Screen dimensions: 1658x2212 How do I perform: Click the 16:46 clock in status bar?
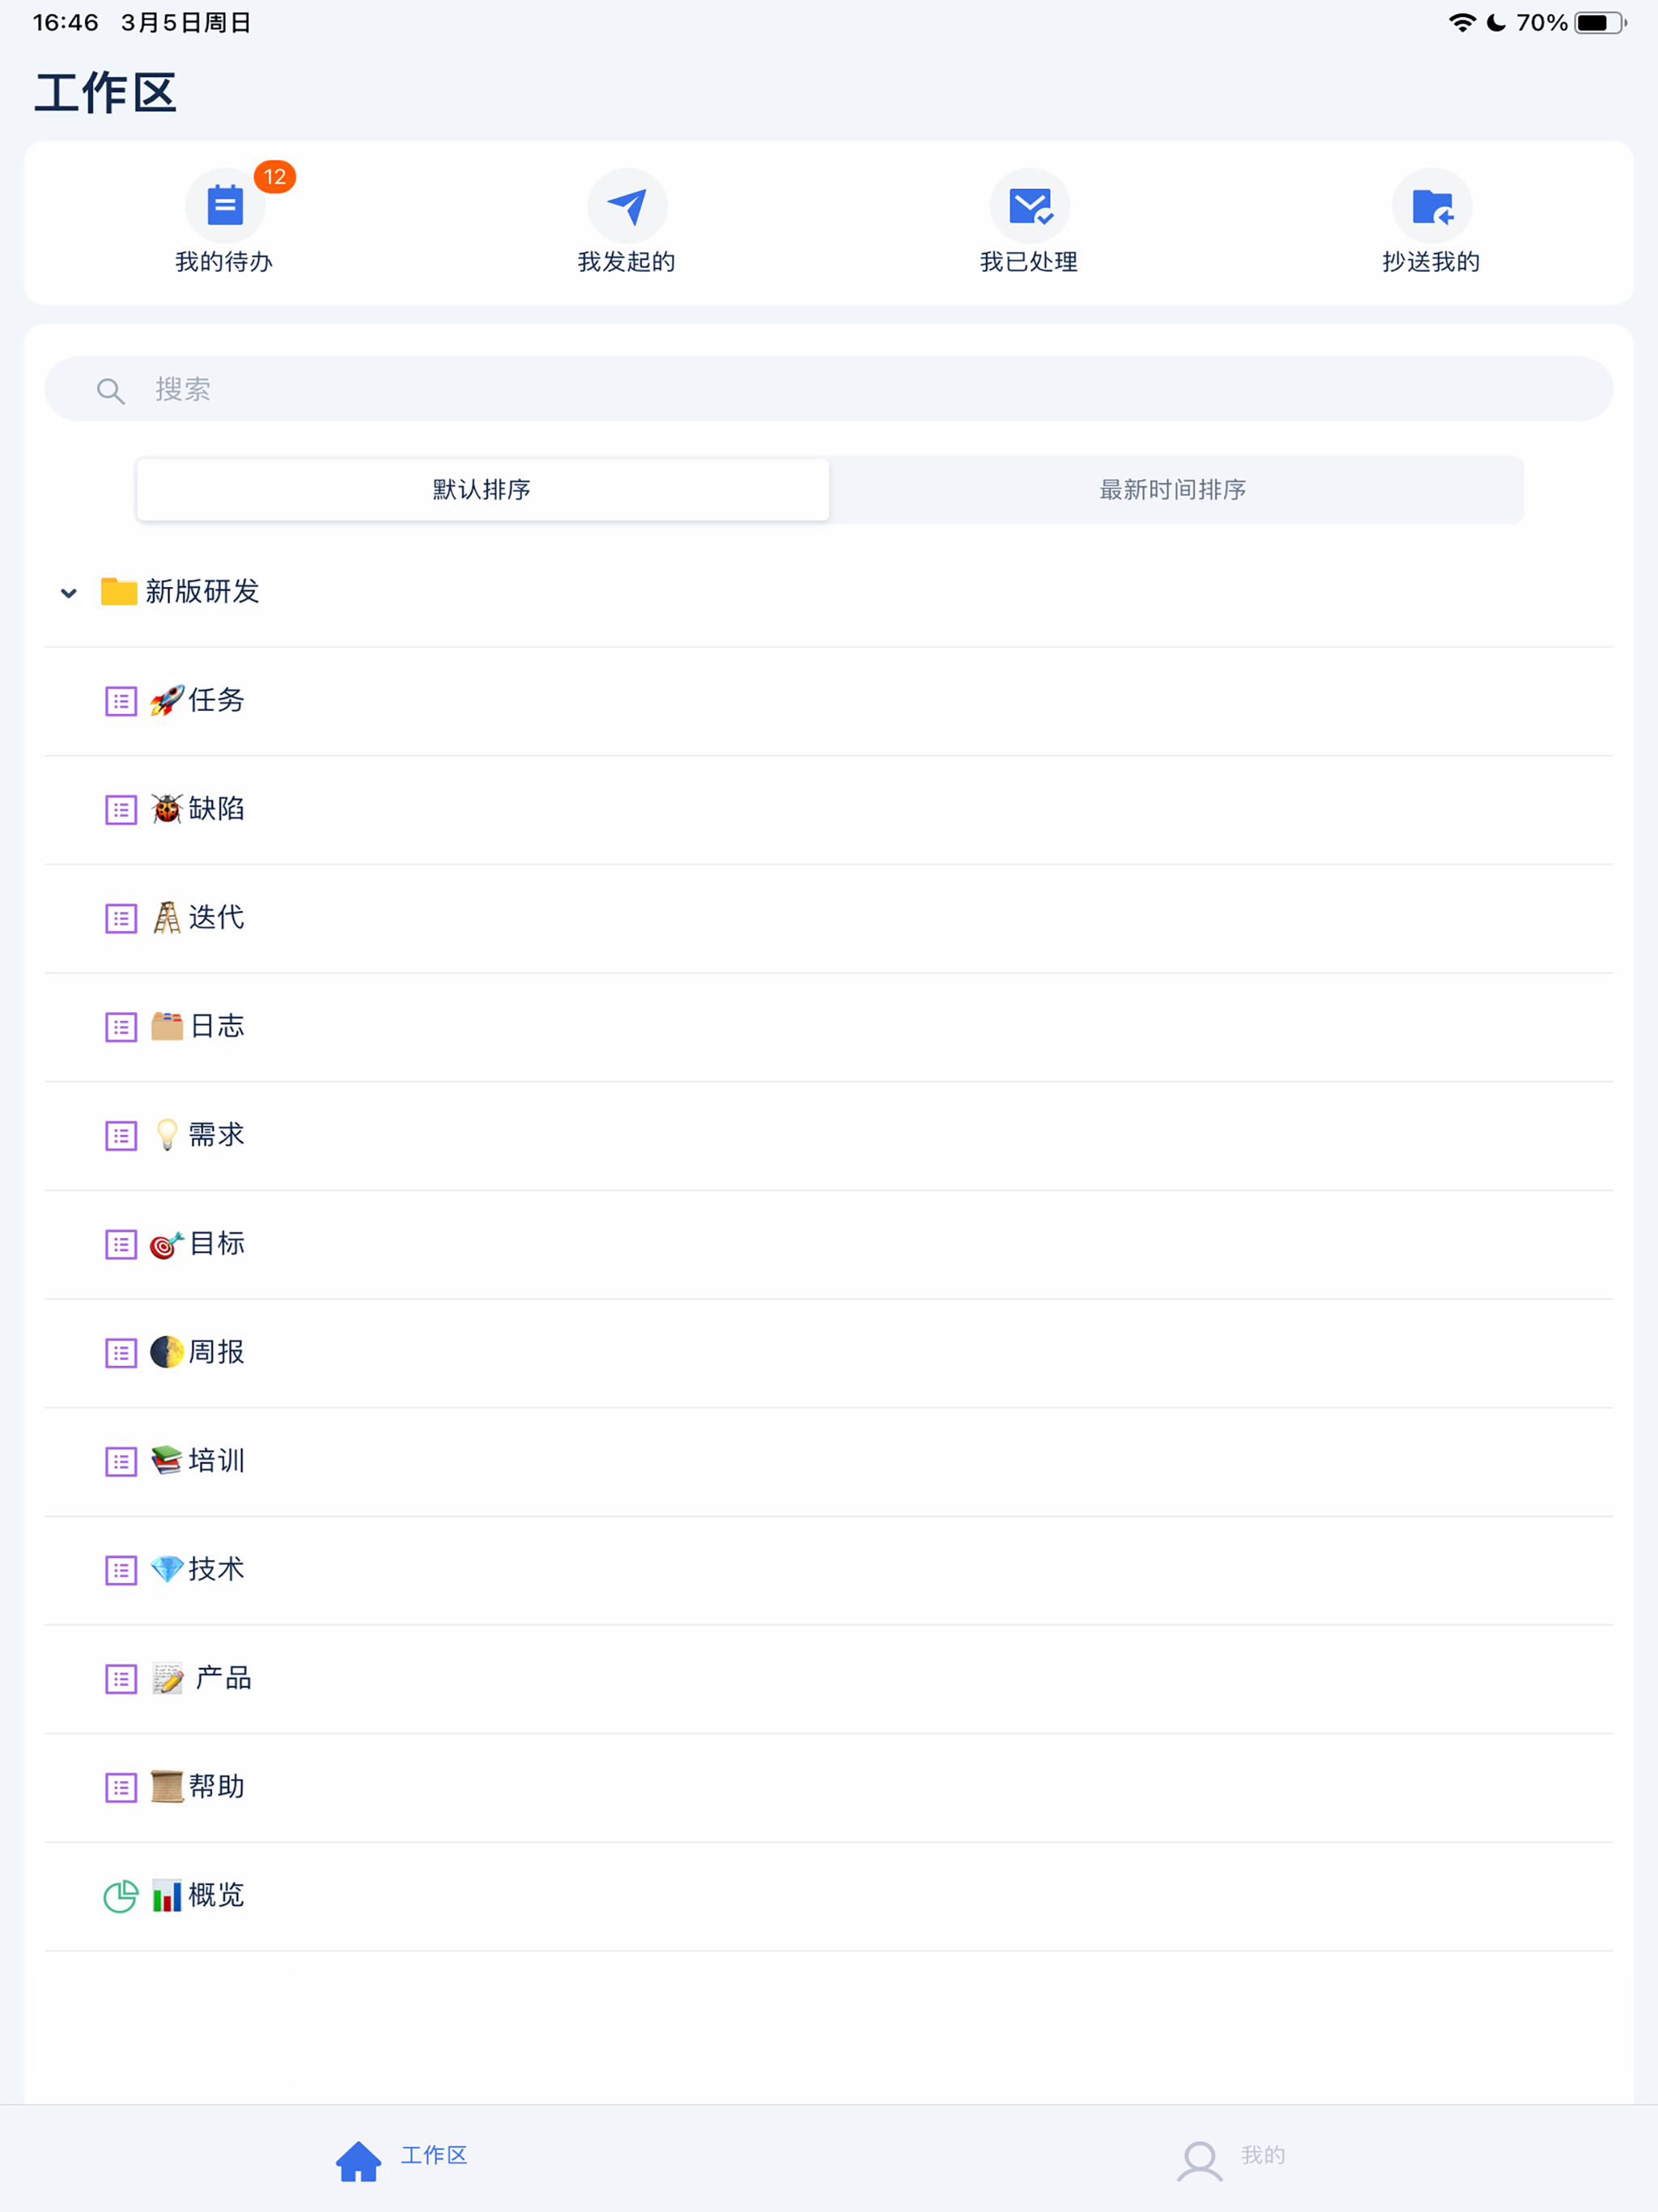coord(65,22)
